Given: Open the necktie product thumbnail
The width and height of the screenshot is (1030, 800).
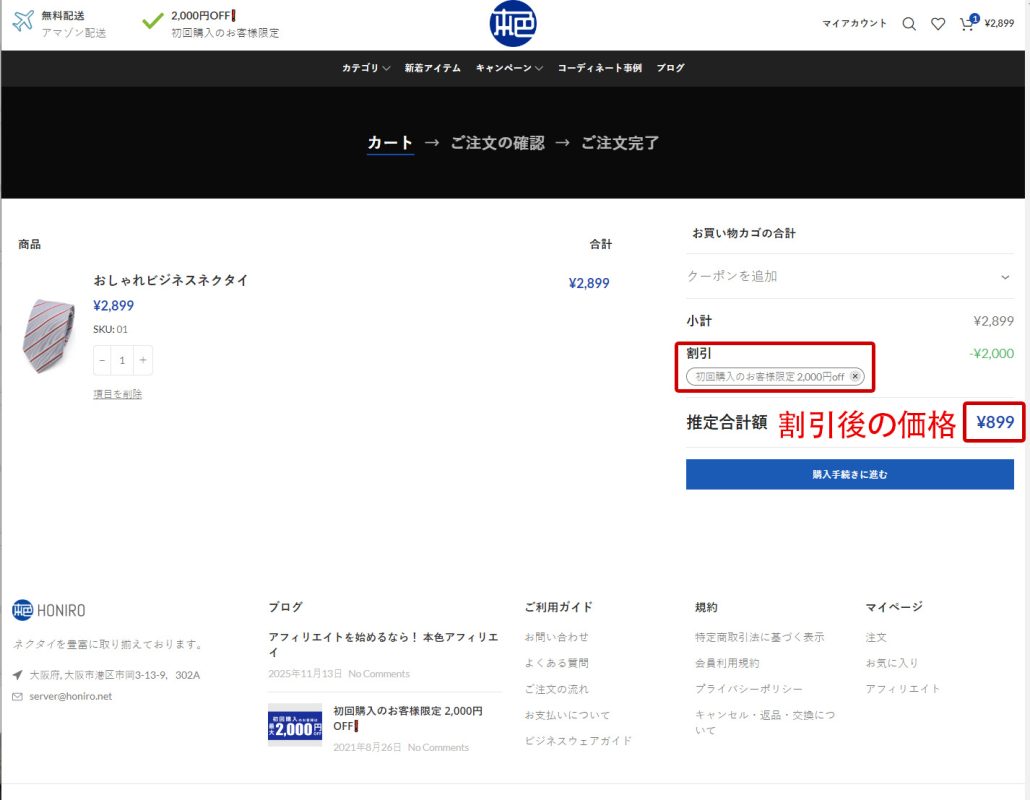Looking at the screenshot, I should pos(47,335).
